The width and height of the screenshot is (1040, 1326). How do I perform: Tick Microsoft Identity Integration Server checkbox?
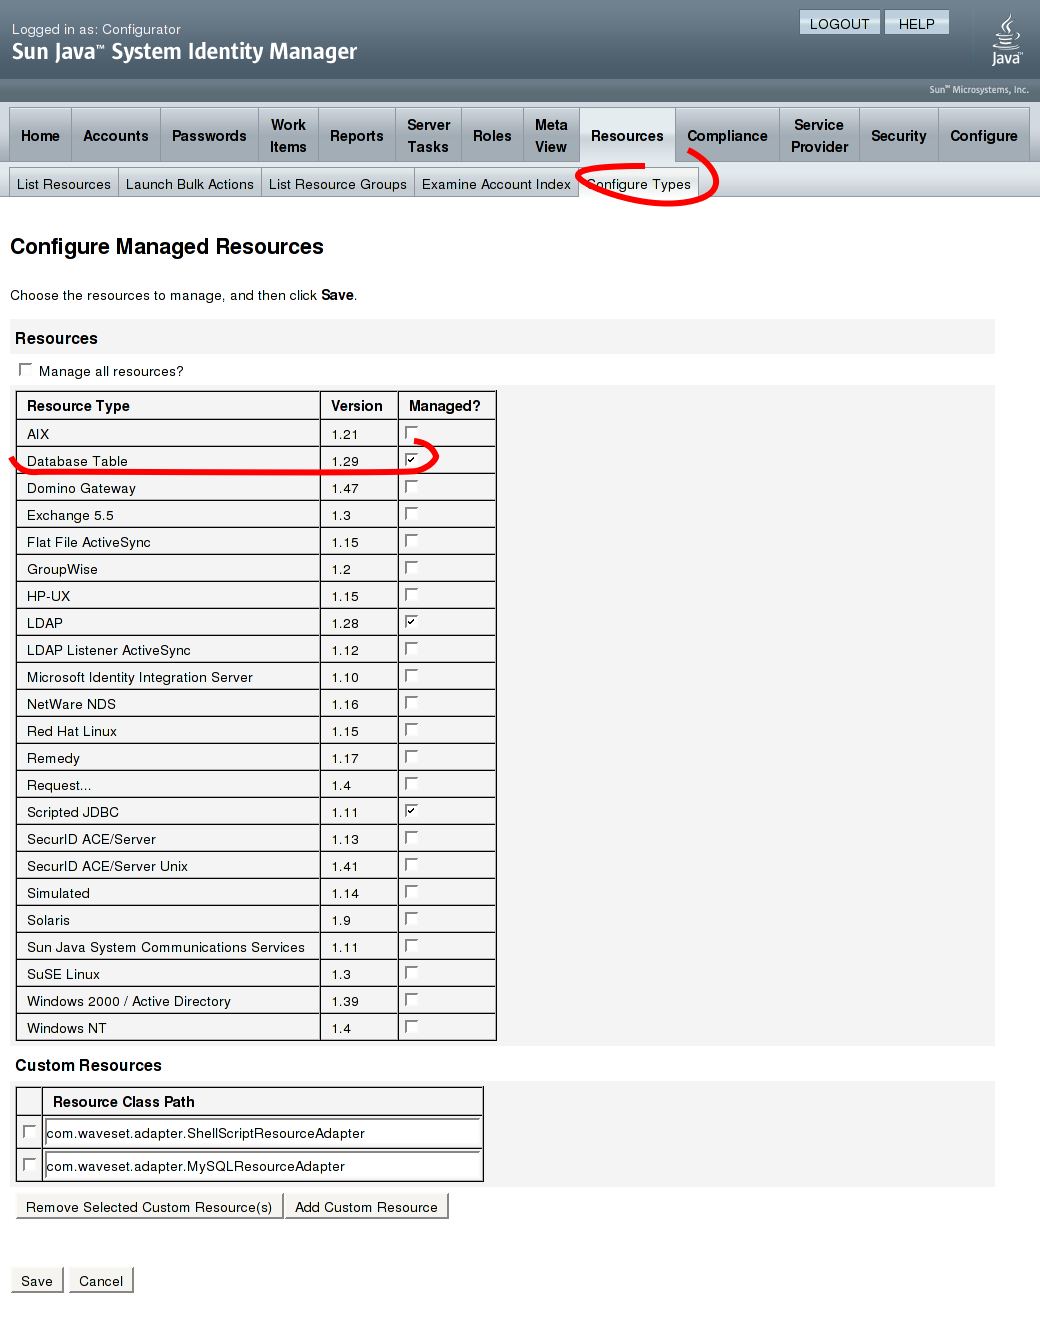coord(411,675)
